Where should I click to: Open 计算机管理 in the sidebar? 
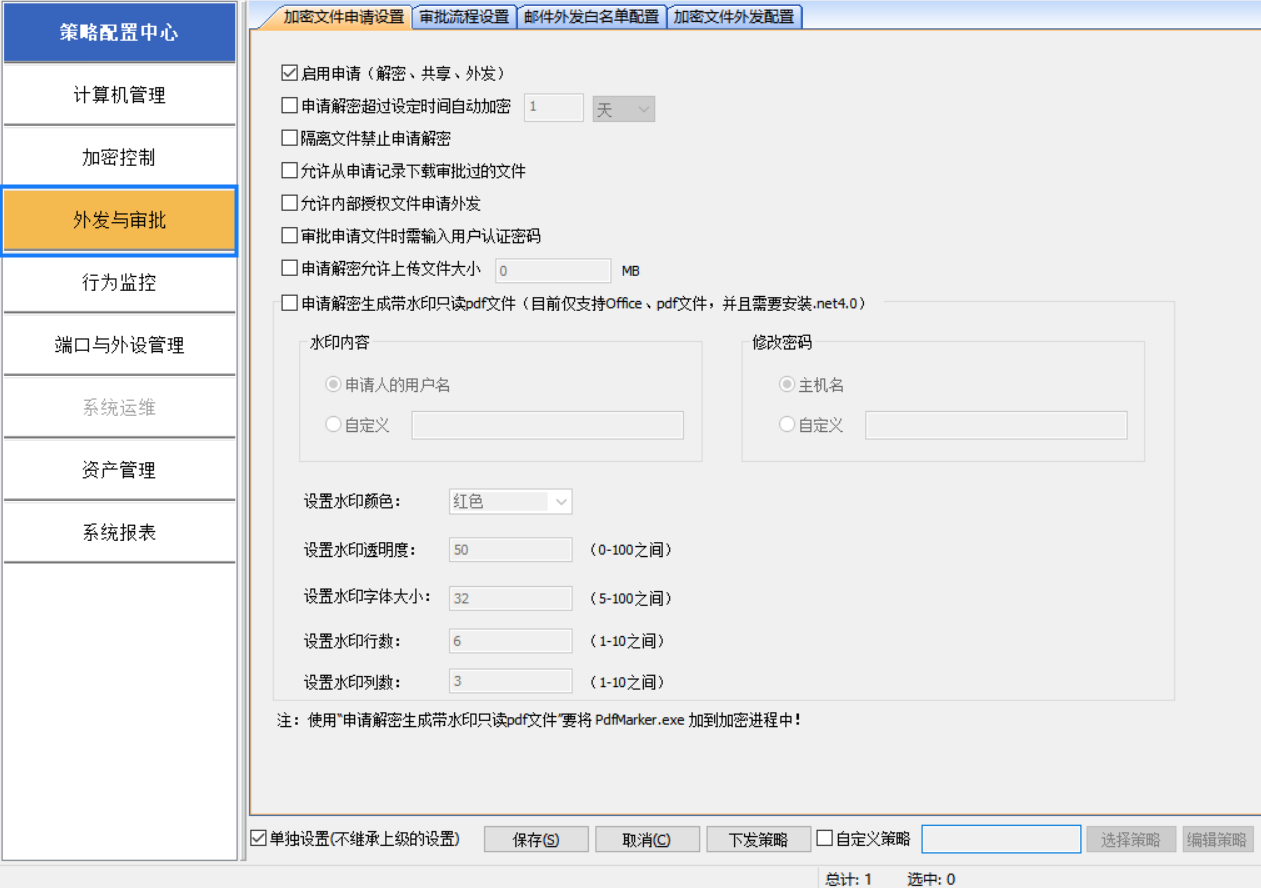click(119, 95)
